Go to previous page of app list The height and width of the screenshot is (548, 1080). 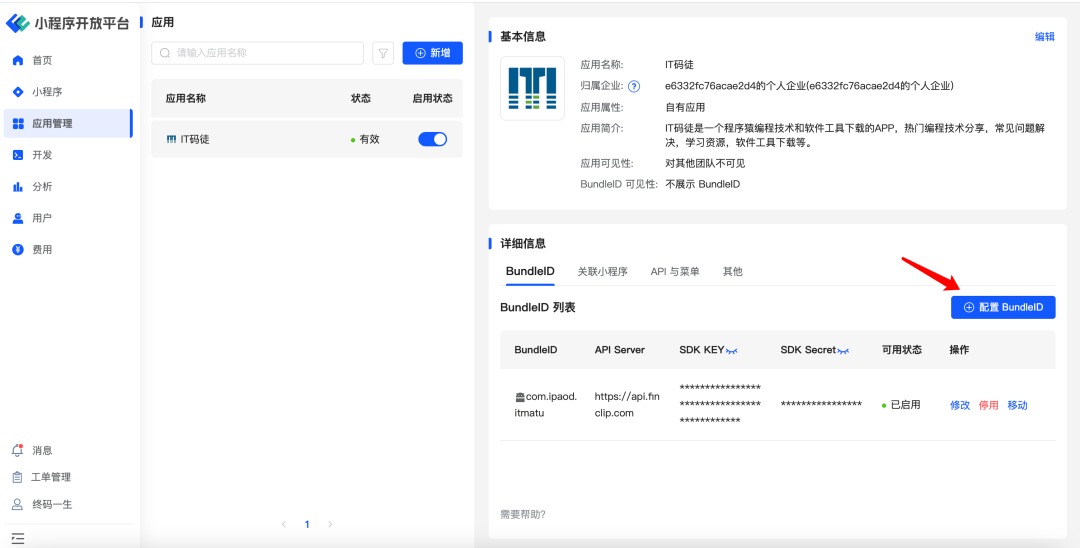tap(284, 524)
